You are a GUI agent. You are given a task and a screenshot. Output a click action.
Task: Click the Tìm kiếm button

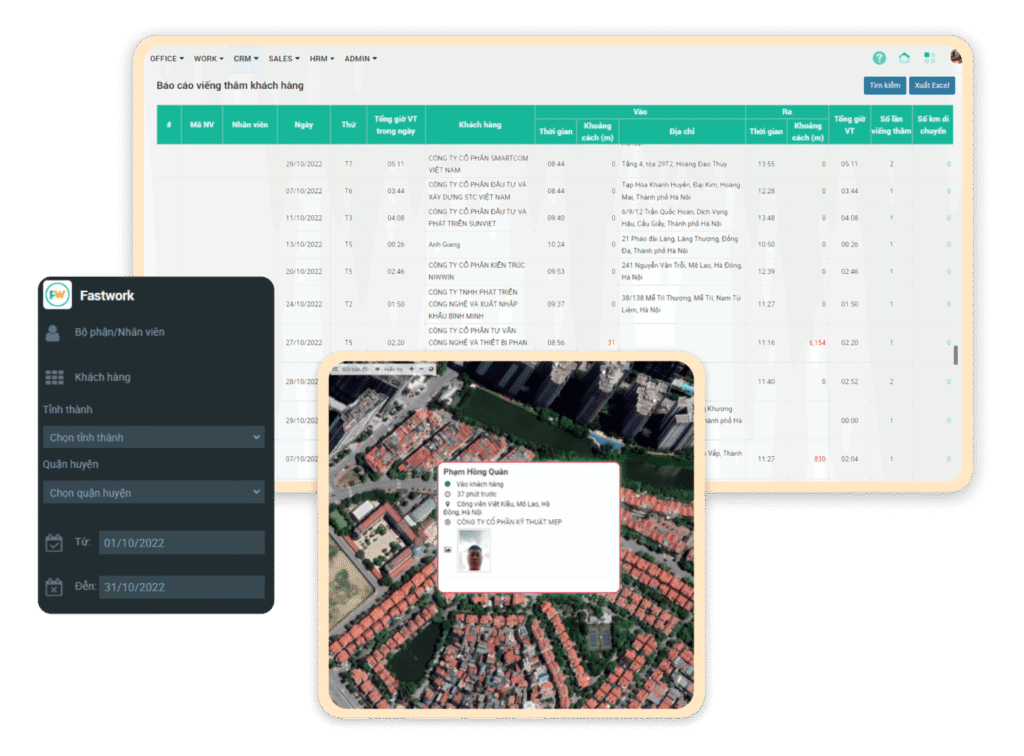coord(884,86)
